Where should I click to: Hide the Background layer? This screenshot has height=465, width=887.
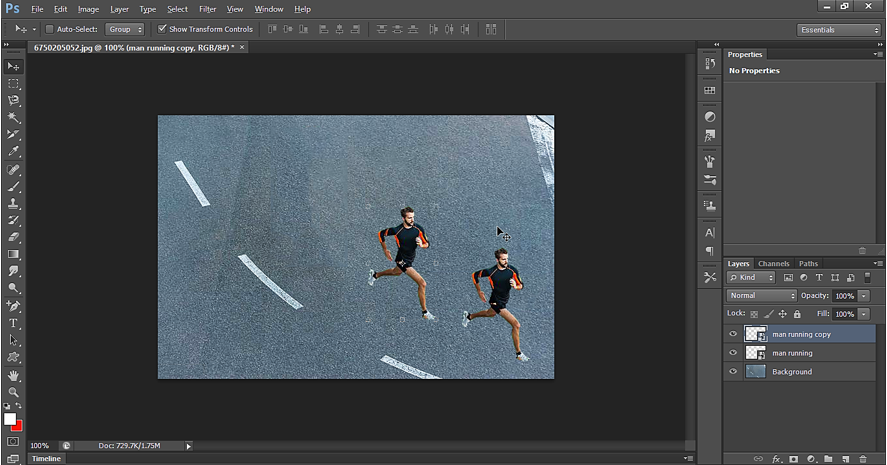click(x=733, y=371)
